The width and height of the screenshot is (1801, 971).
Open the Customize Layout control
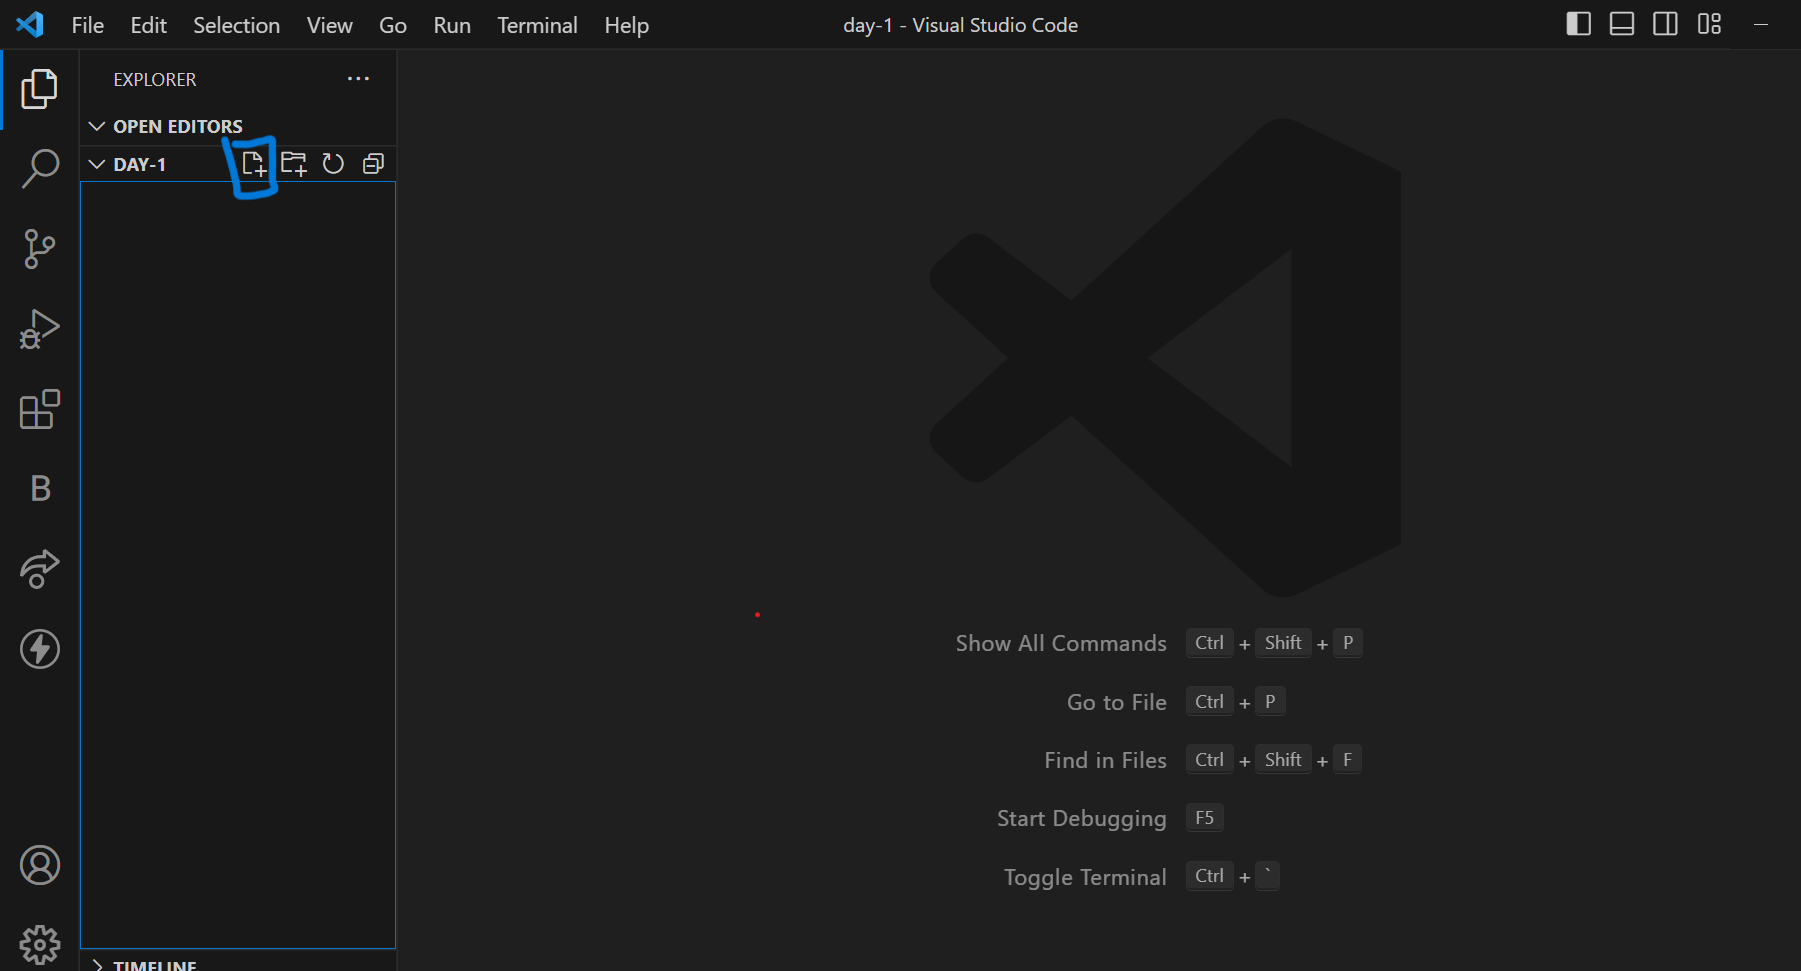(x=1710, y=23)
